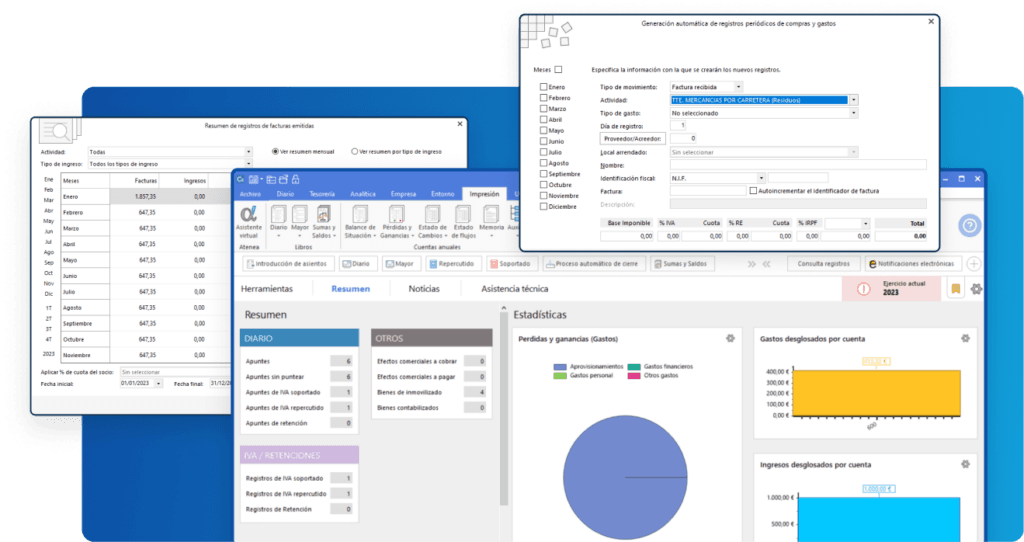The height and width of the screenshot is (542, 1024).
Task: Open the Actividad dropdown in Generación window
Action: pos(854,100)
